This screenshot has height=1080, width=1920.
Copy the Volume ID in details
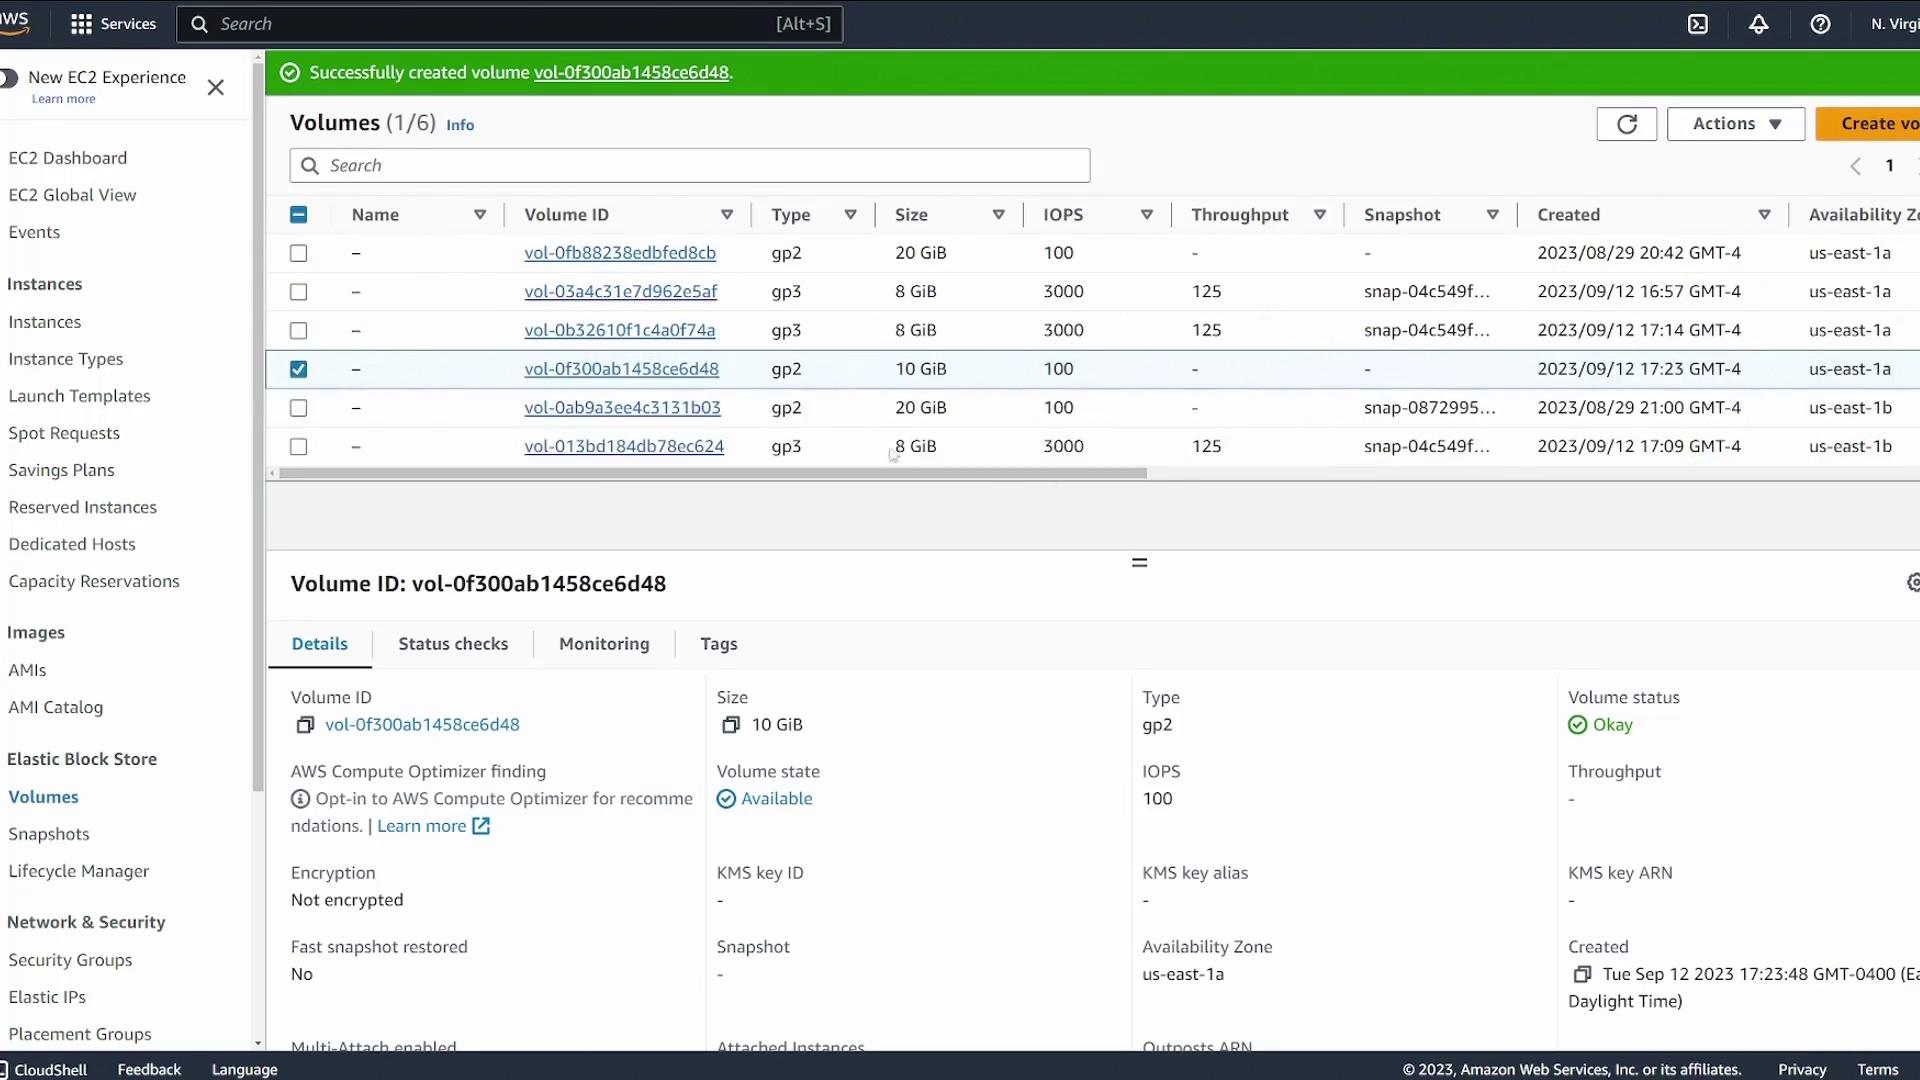305,725
